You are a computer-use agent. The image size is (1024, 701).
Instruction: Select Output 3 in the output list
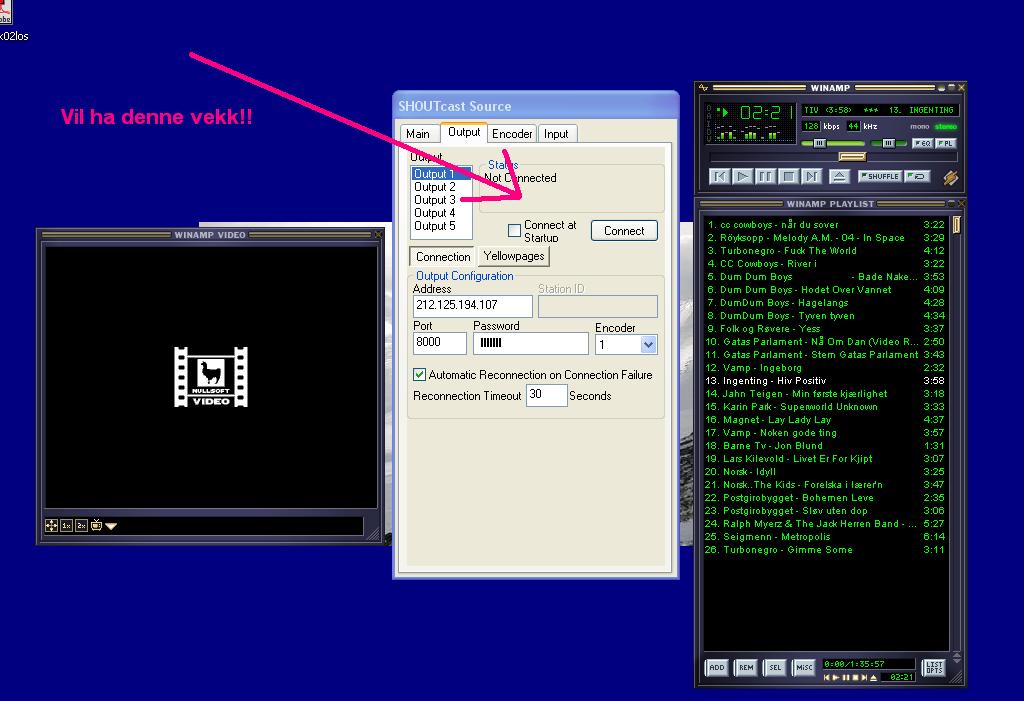tap(441, 200)
